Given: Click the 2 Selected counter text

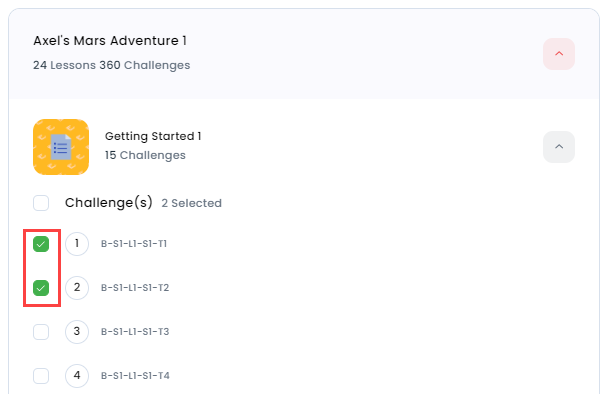Looking at the screenshot, I should [x=192, y=203].
